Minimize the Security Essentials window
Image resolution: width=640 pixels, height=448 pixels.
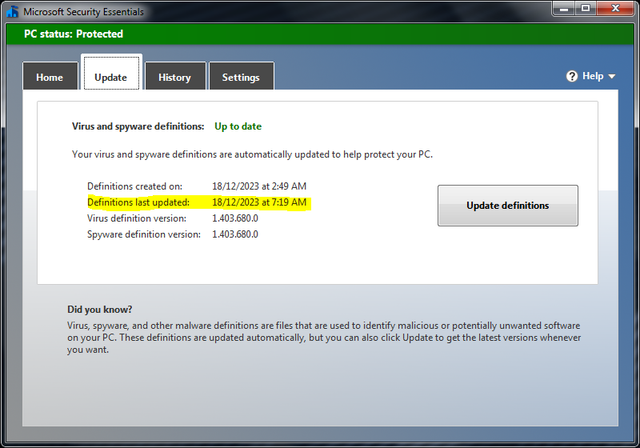click(x=564, y=9)
